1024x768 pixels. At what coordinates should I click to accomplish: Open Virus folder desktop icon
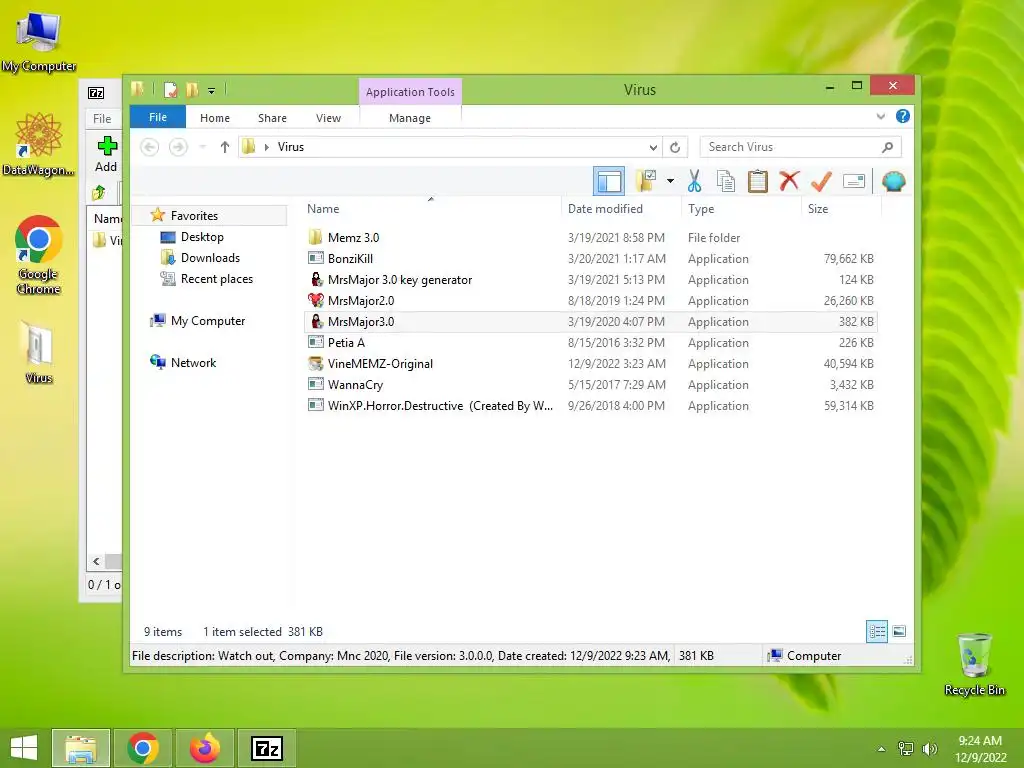point(39,352)
